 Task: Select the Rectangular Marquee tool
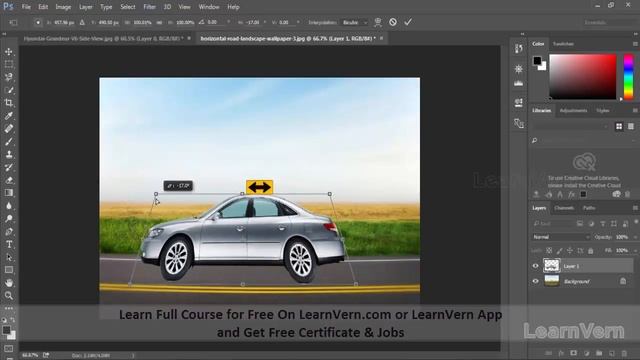point(9,64)
